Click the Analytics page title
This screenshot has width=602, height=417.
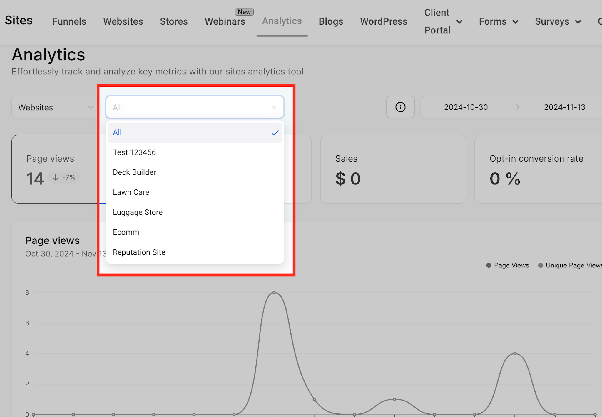[x=48, y=55]
